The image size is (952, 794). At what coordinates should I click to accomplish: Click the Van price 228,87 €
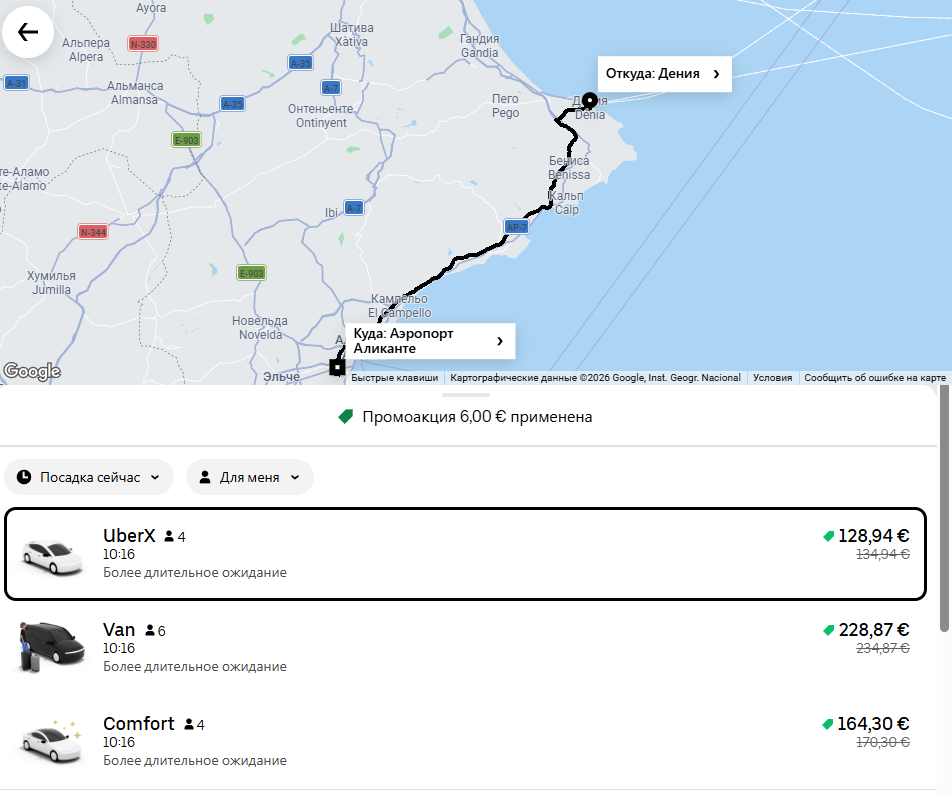pos(874,630)
